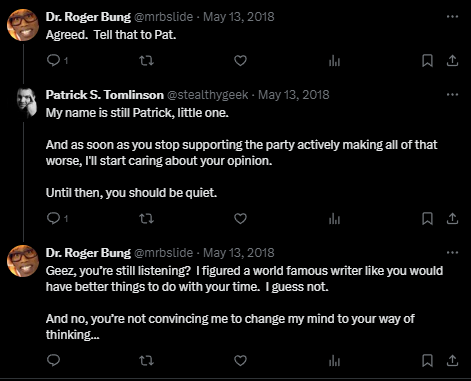Like the last 'Geez, you're still listening' tweet

click(x=240, y=360)
